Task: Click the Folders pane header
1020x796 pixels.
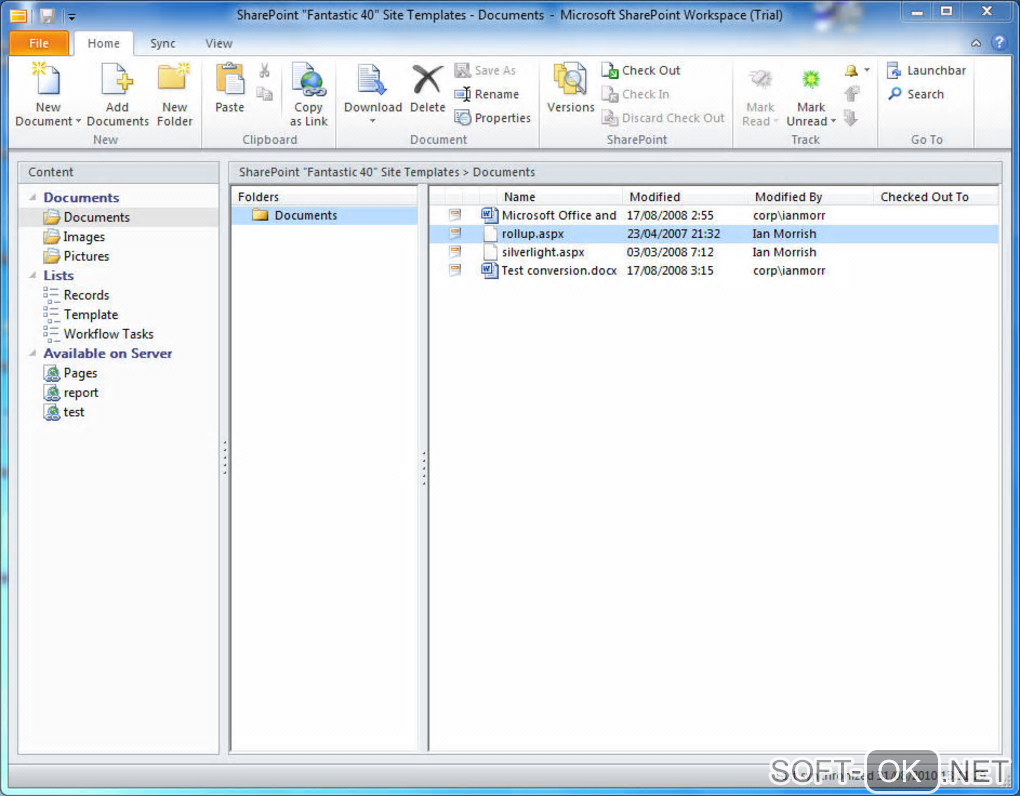Action: pos(325,196)
